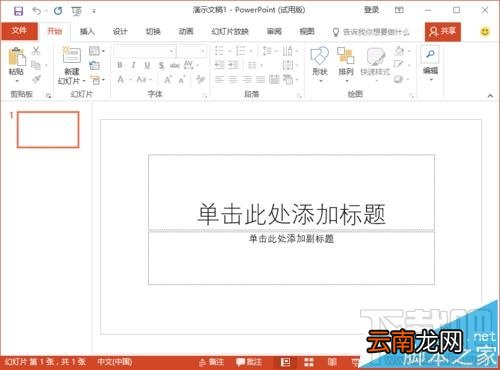This screenshot has width=500, height=370.
Task: Open Character Spacing AV dropdown
Action: [x=191, y=65]
